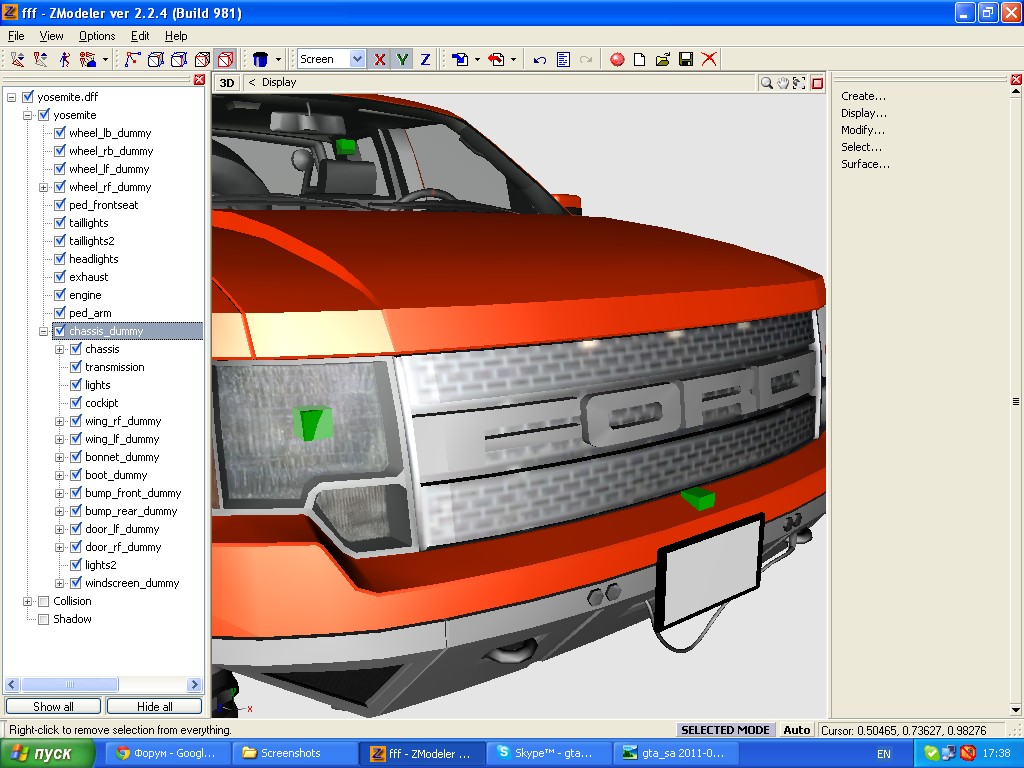
Task: Uncheck the cockpit checkbox
Action: pyautogui.click(x=76, y=404)
